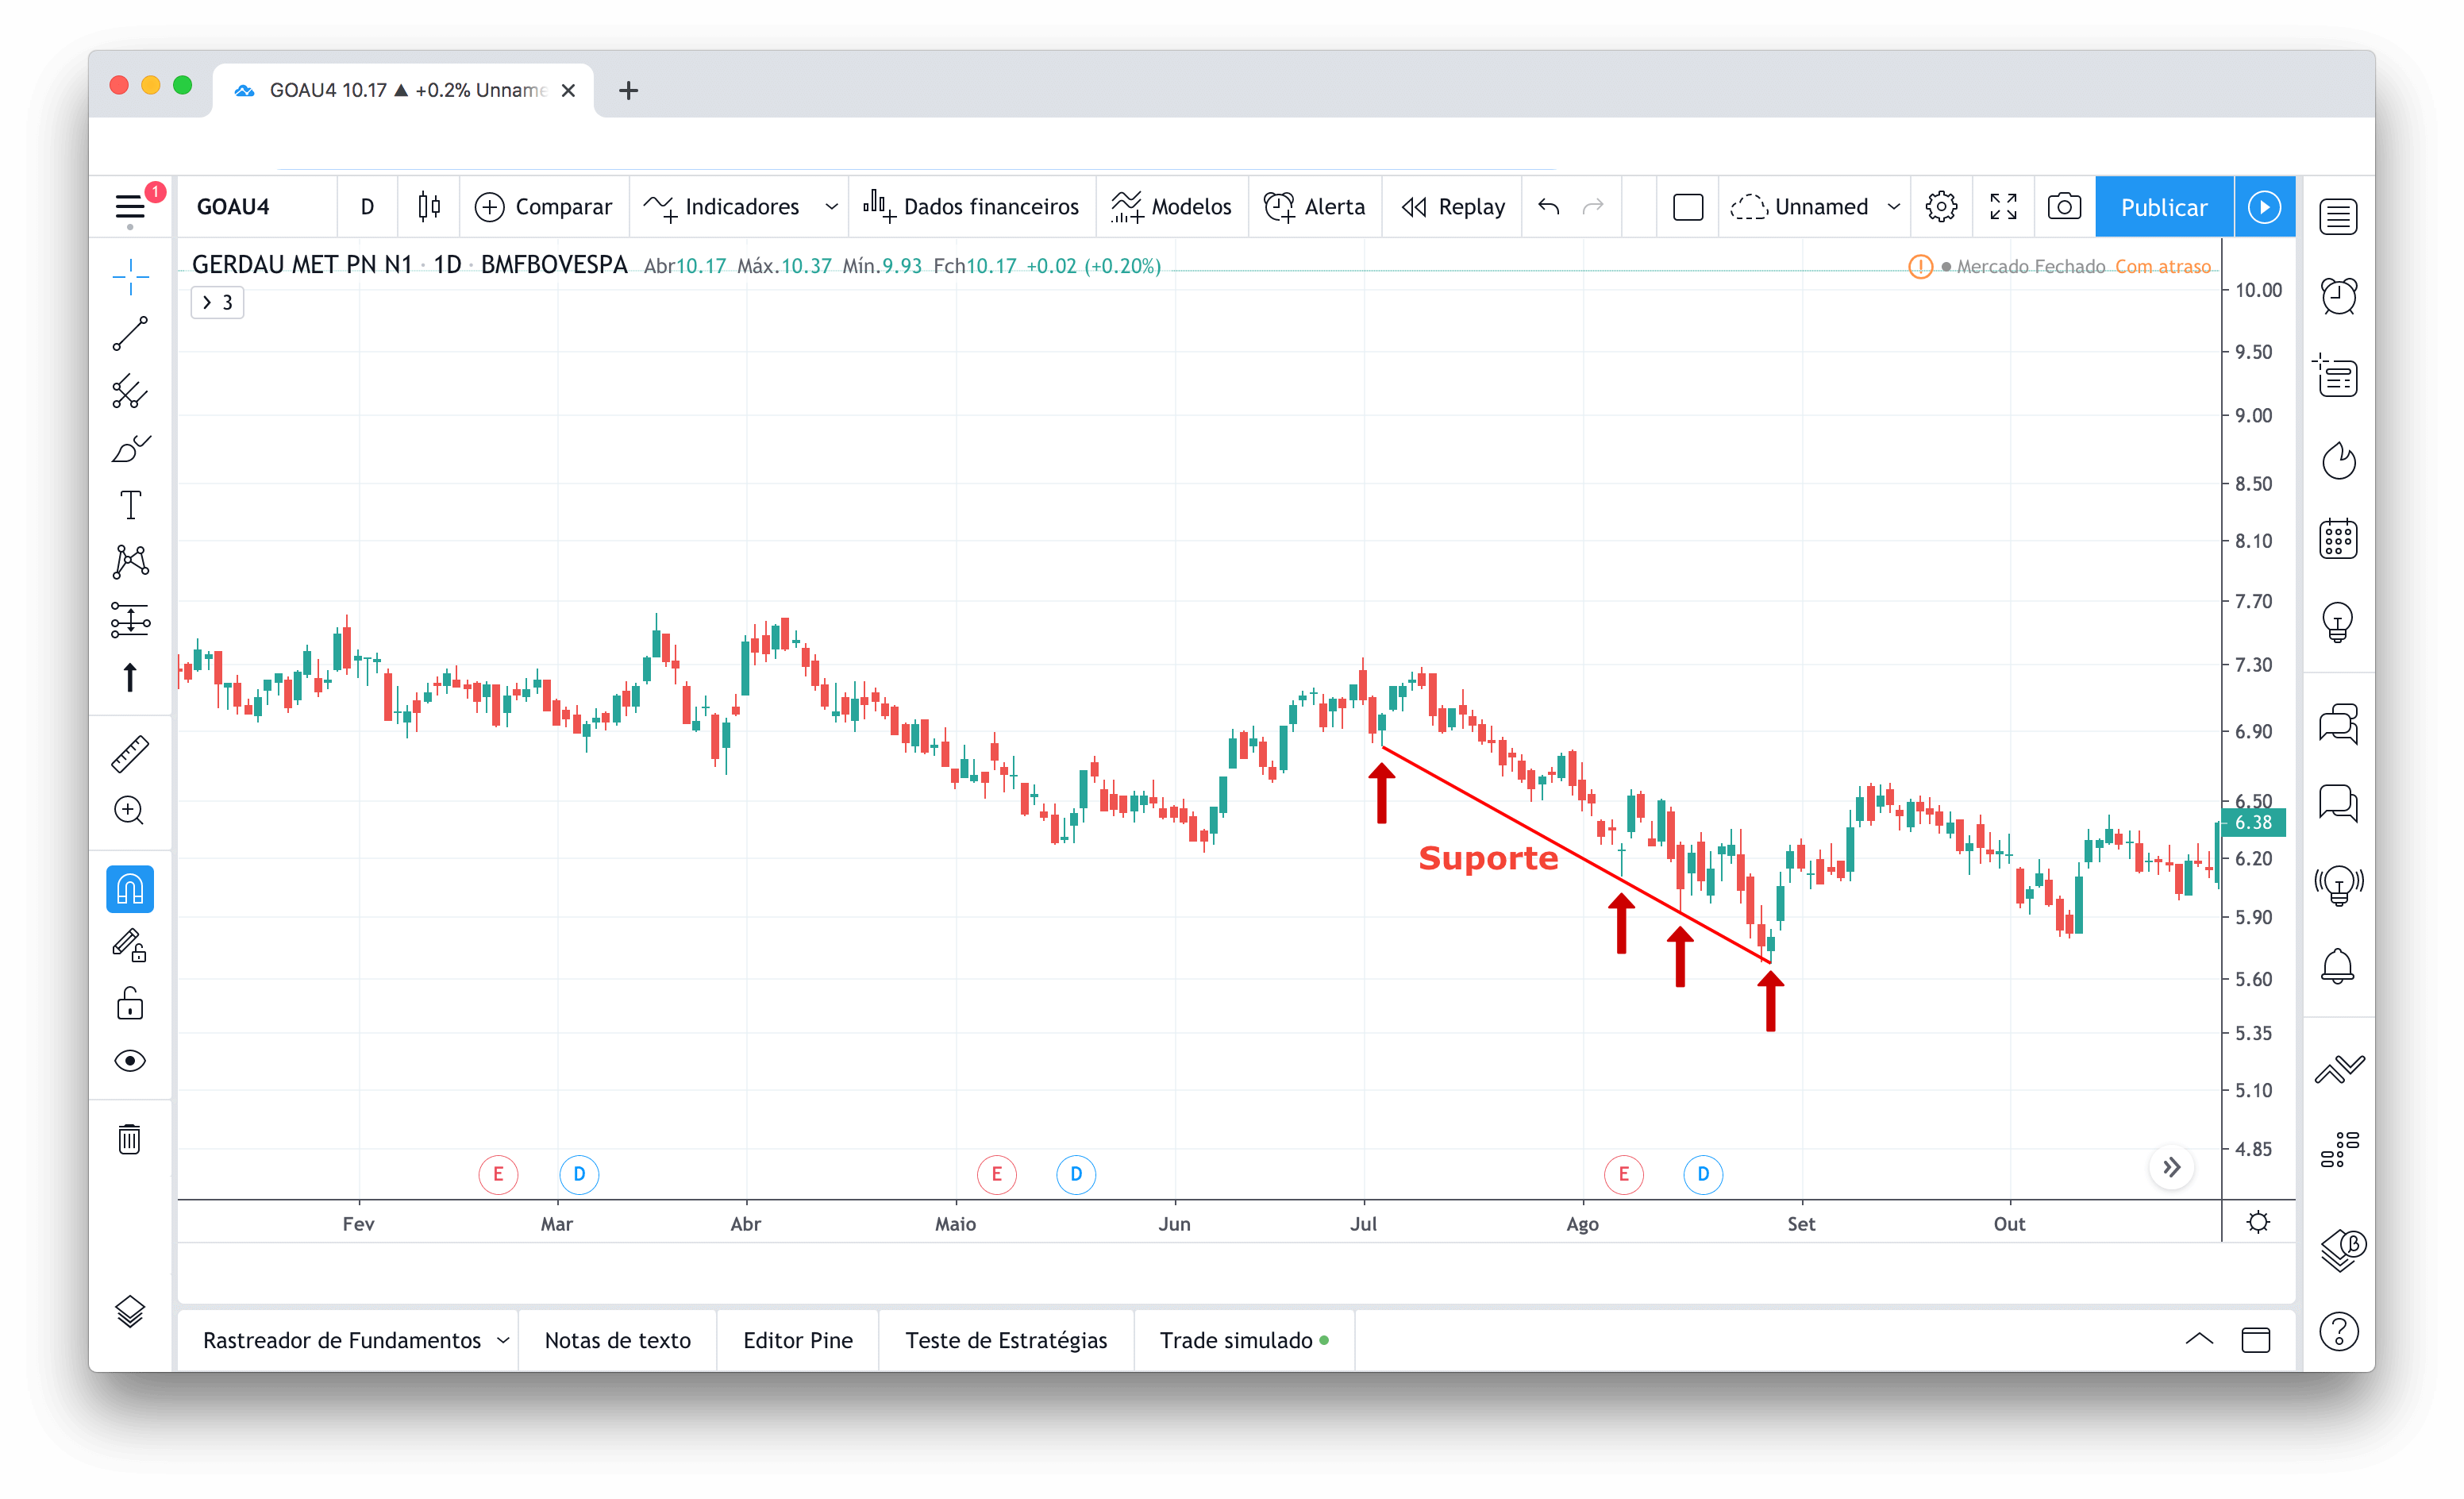Open the candlestick chart style selector
This screenshot has width=2464, height=1499.
[429, 207]
